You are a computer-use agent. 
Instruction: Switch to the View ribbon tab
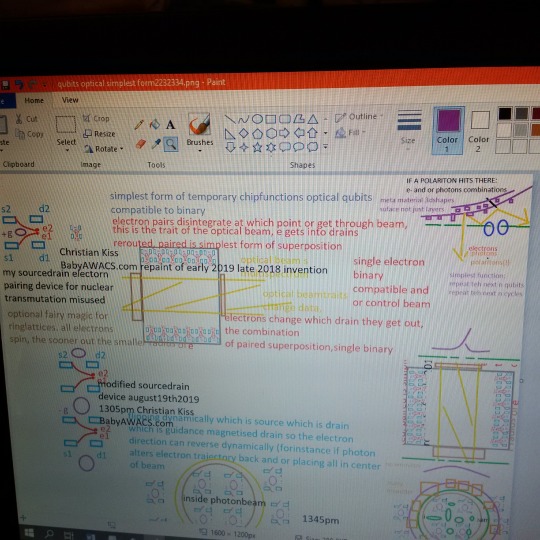pyautogui.click(x=70, y=100)
